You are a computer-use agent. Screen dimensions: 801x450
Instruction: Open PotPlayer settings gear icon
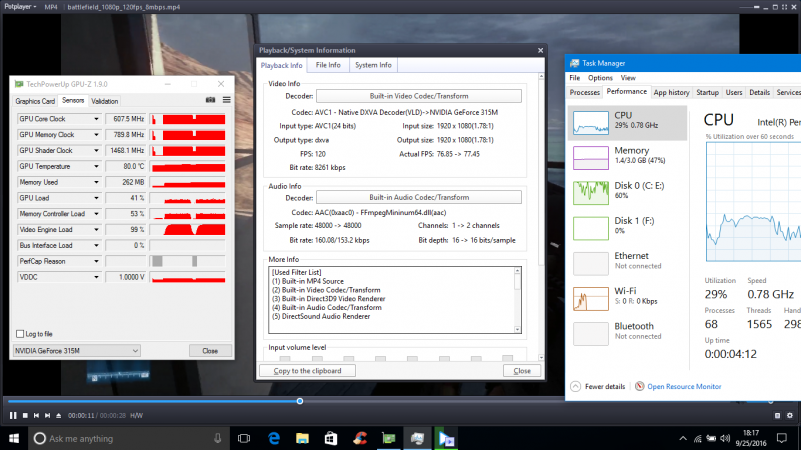[x=790, y=416]
